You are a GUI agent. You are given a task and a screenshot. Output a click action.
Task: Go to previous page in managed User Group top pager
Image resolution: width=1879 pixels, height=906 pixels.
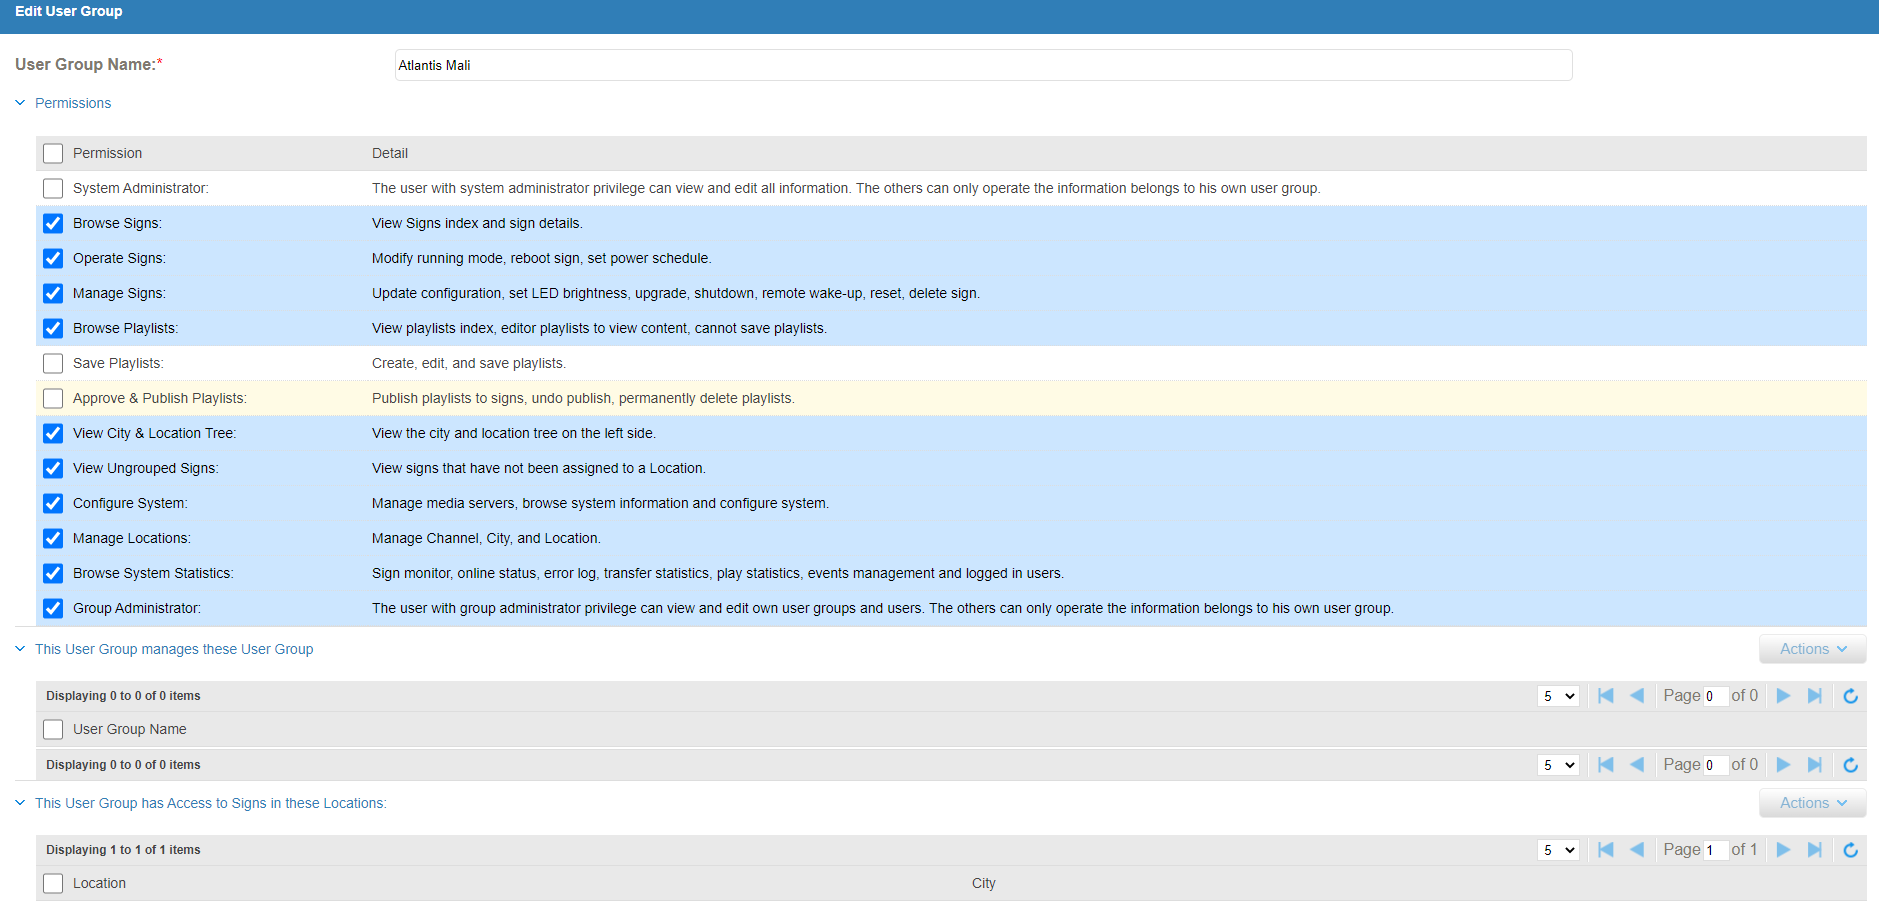tap(1637, 696)
